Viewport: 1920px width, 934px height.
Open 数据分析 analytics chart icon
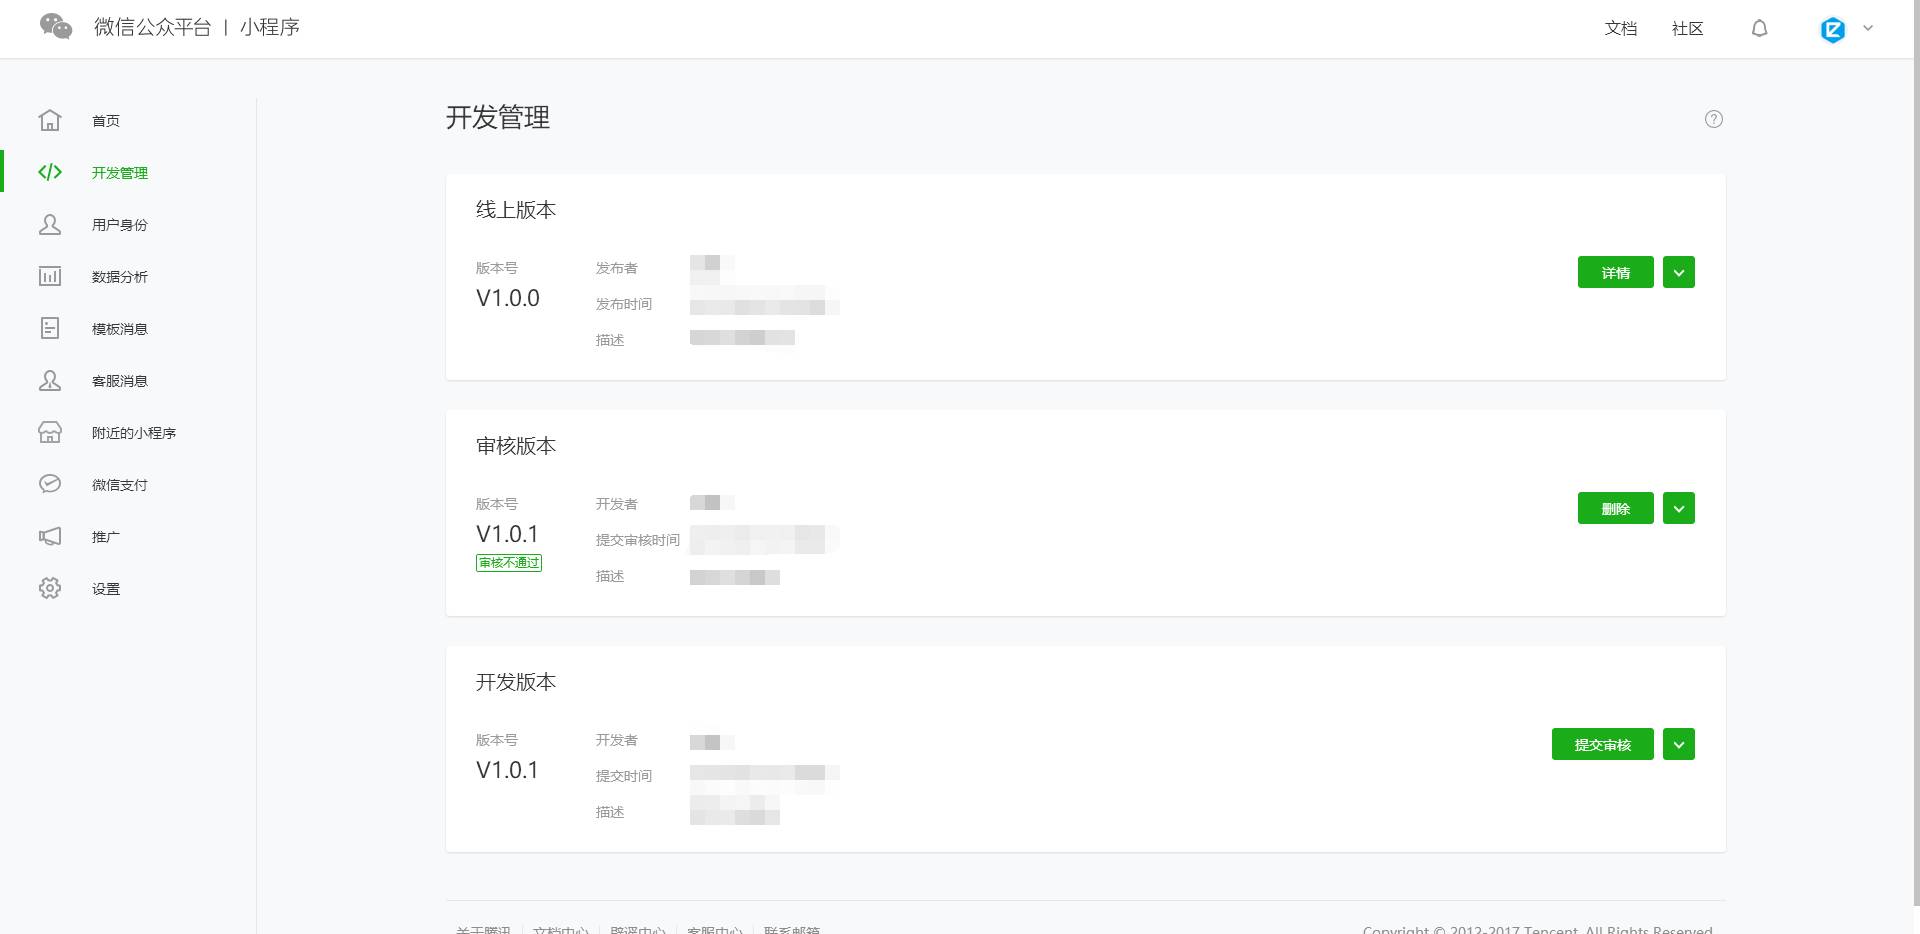[x=50, y=276]
